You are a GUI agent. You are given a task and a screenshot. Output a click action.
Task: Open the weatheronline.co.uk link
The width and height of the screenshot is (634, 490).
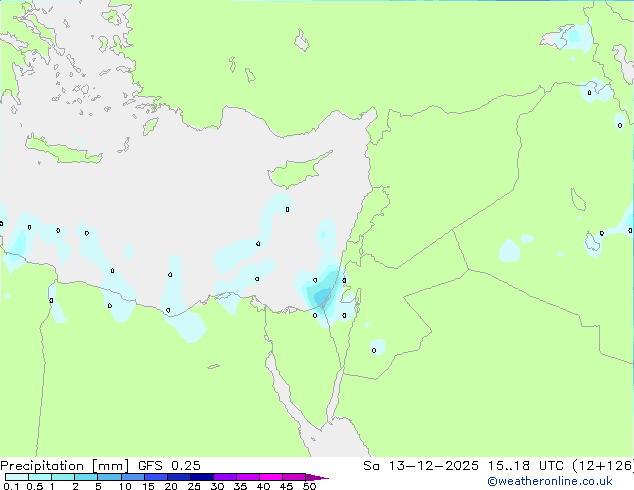(x=550, y=481)
